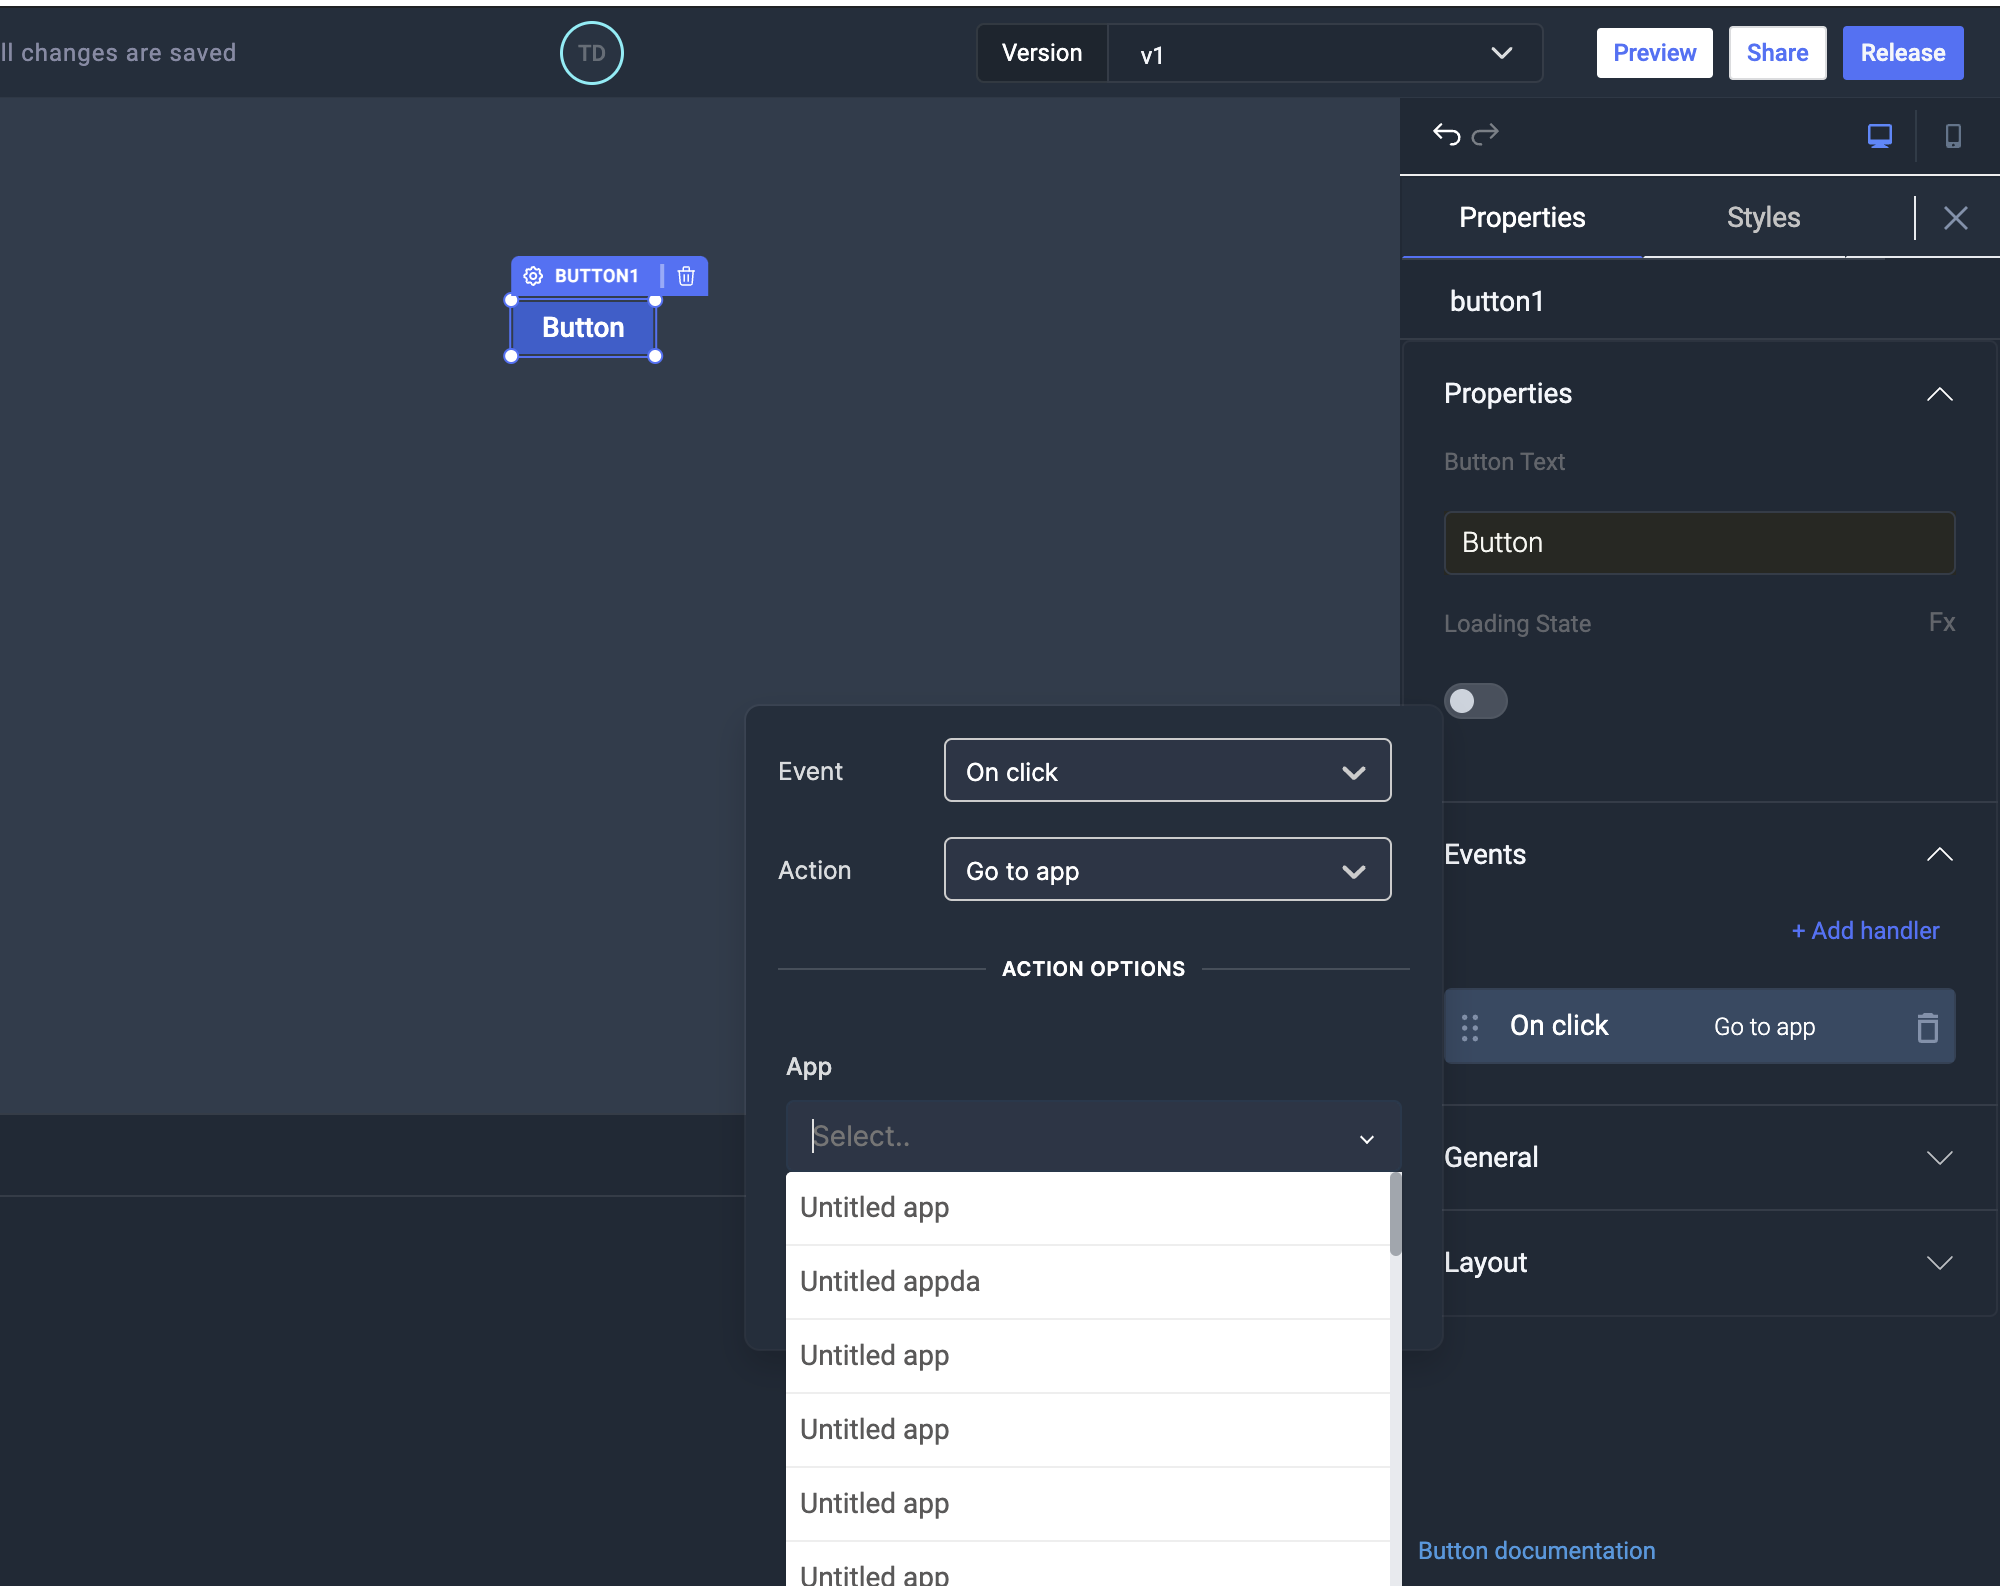
Task: Open the Event dropdown showing On click
Action: pos(1166,770)
